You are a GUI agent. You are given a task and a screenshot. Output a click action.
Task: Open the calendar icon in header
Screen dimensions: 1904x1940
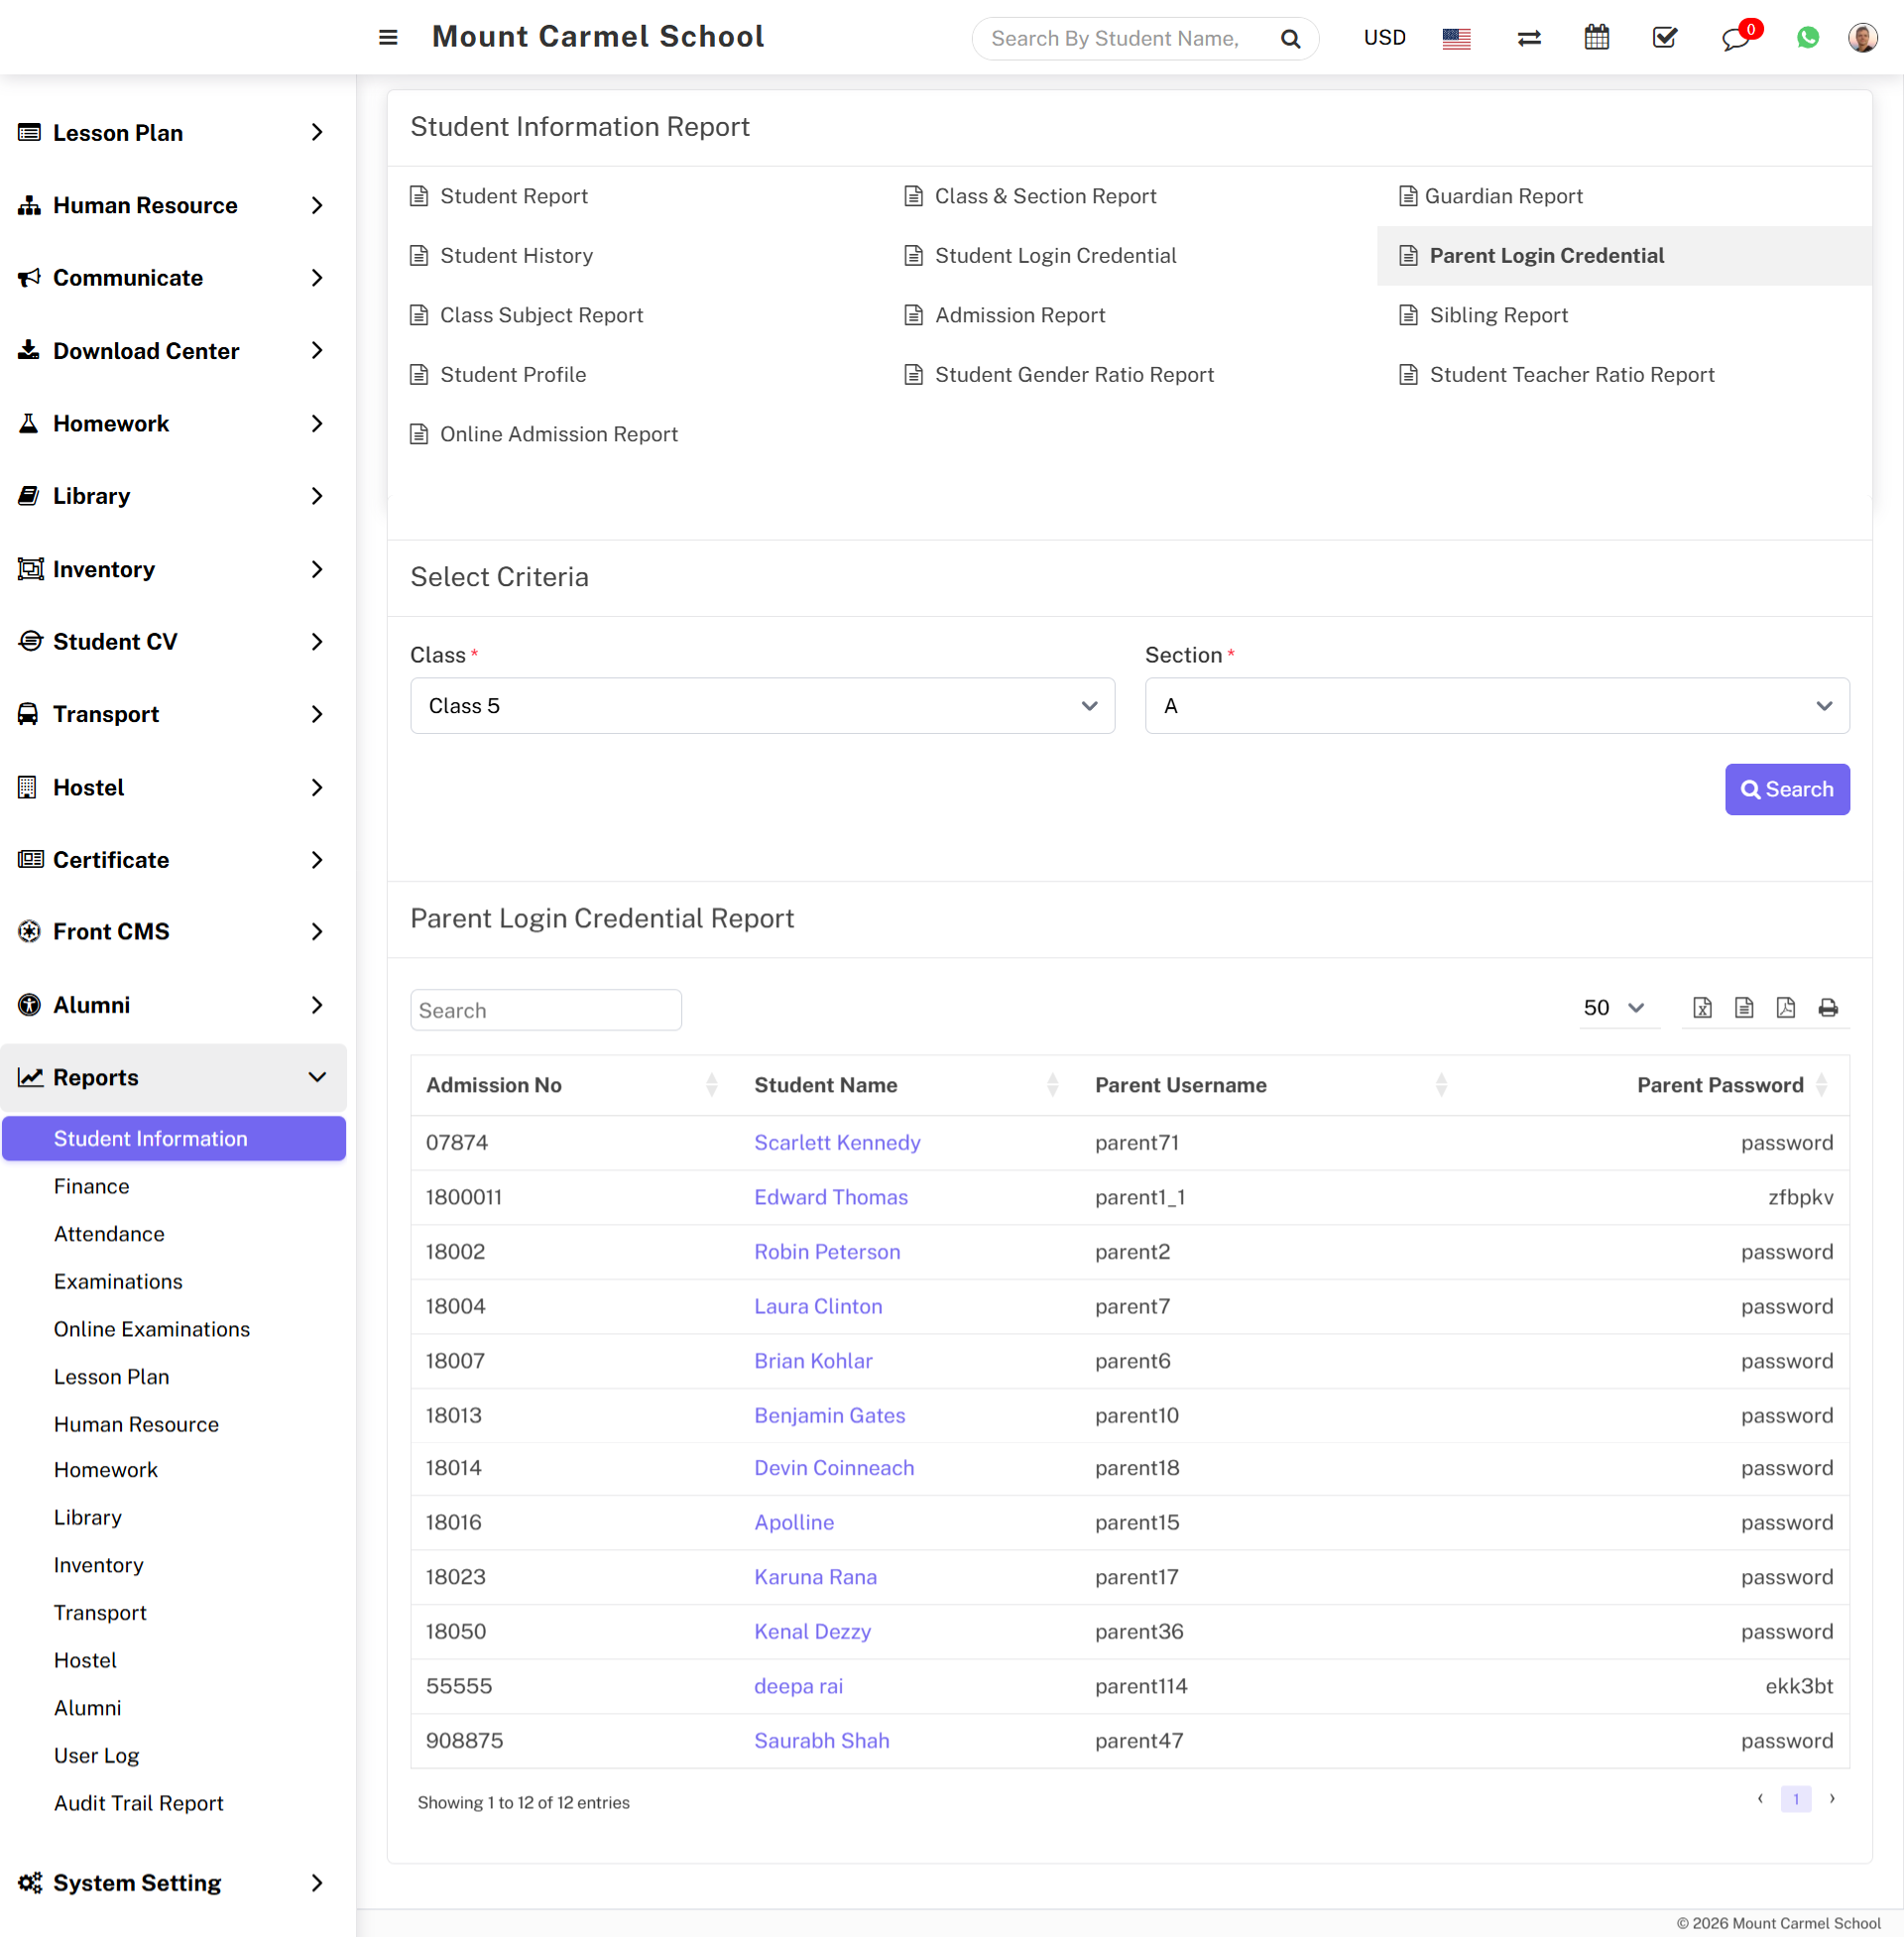pos(1597,38)
